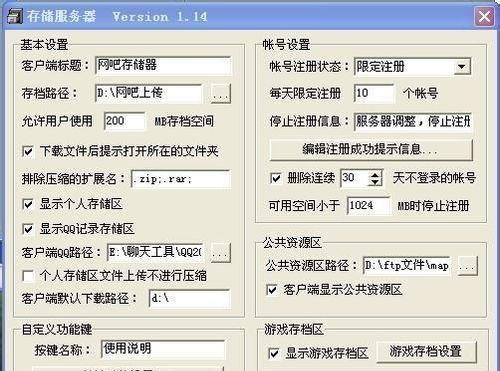Image resolution: width=500 pixels, height=371 pixels.
Task: Click 编辑注册成功提示信息 button
Action: click(x=371, y=150)
